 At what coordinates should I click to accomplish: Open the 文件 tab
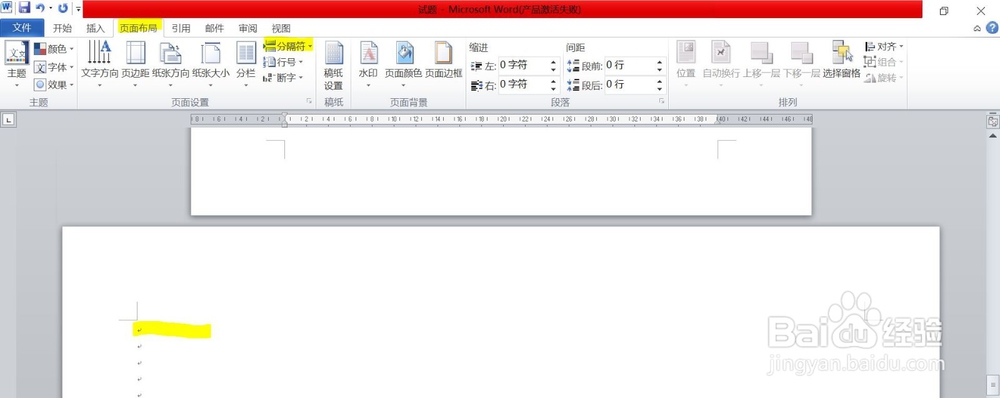pyautogui.click(x=22, y=28)
